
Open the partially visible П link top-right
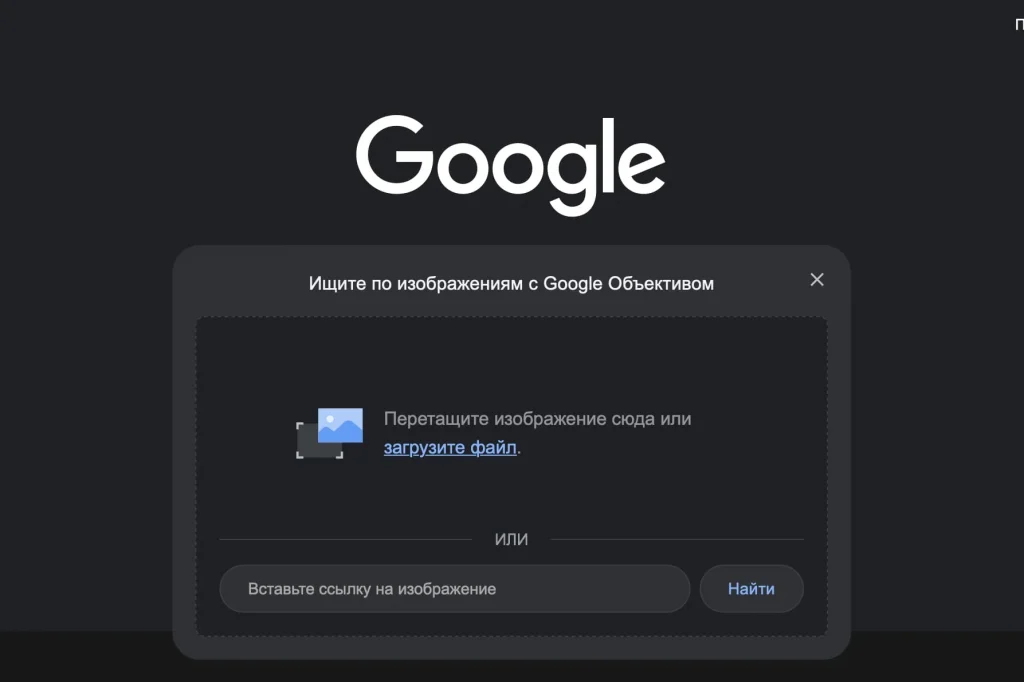1019,25
